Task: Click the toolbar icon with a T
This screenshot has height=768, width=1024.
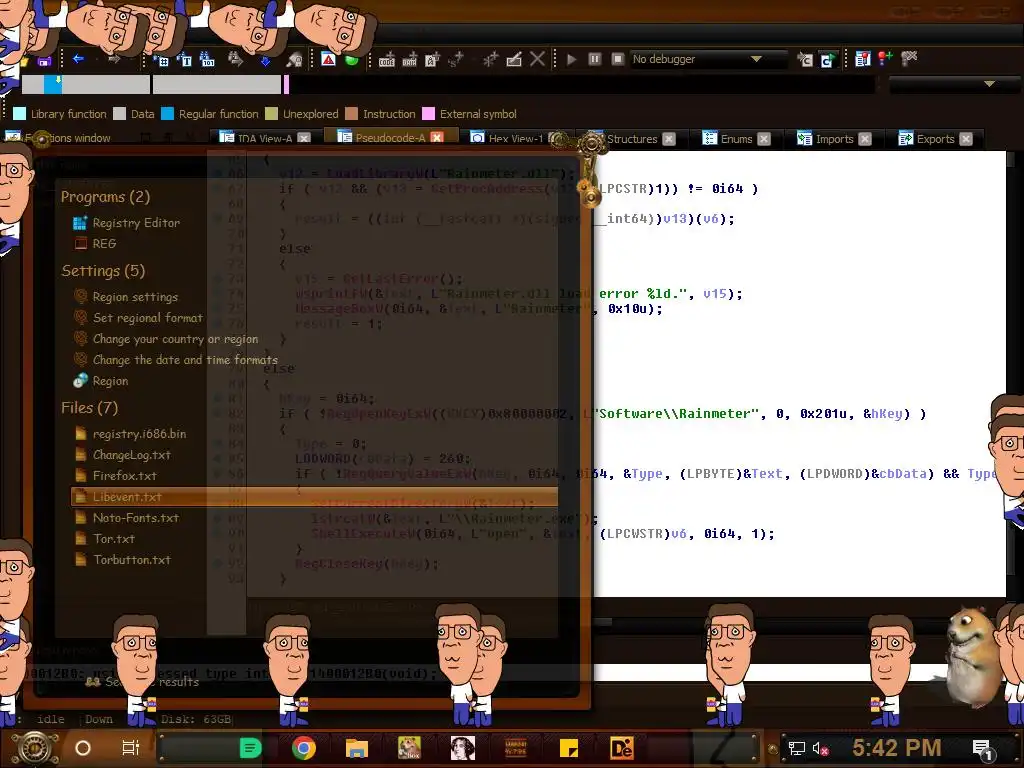Action: [184, 60]
